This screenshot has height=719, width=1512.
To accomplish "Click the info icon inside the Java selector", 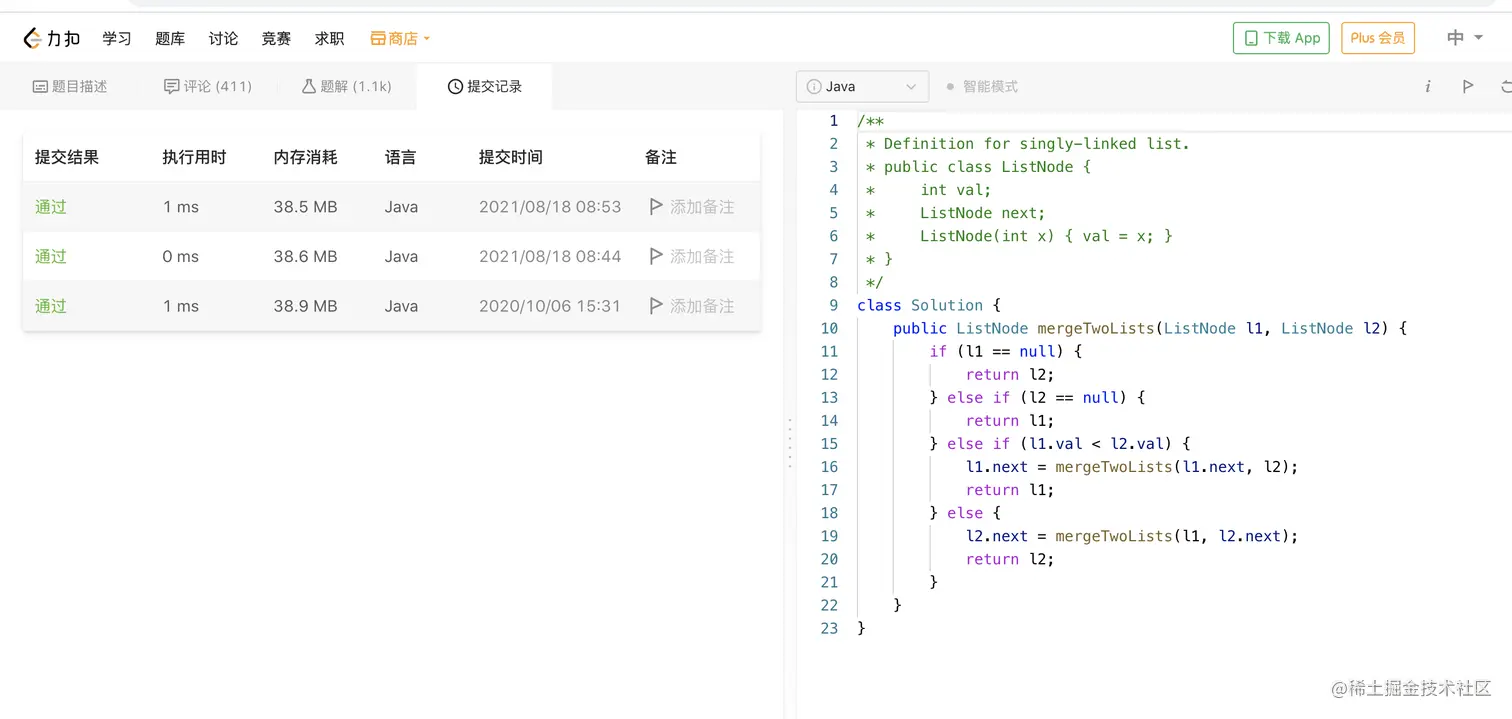I will 814,87.
